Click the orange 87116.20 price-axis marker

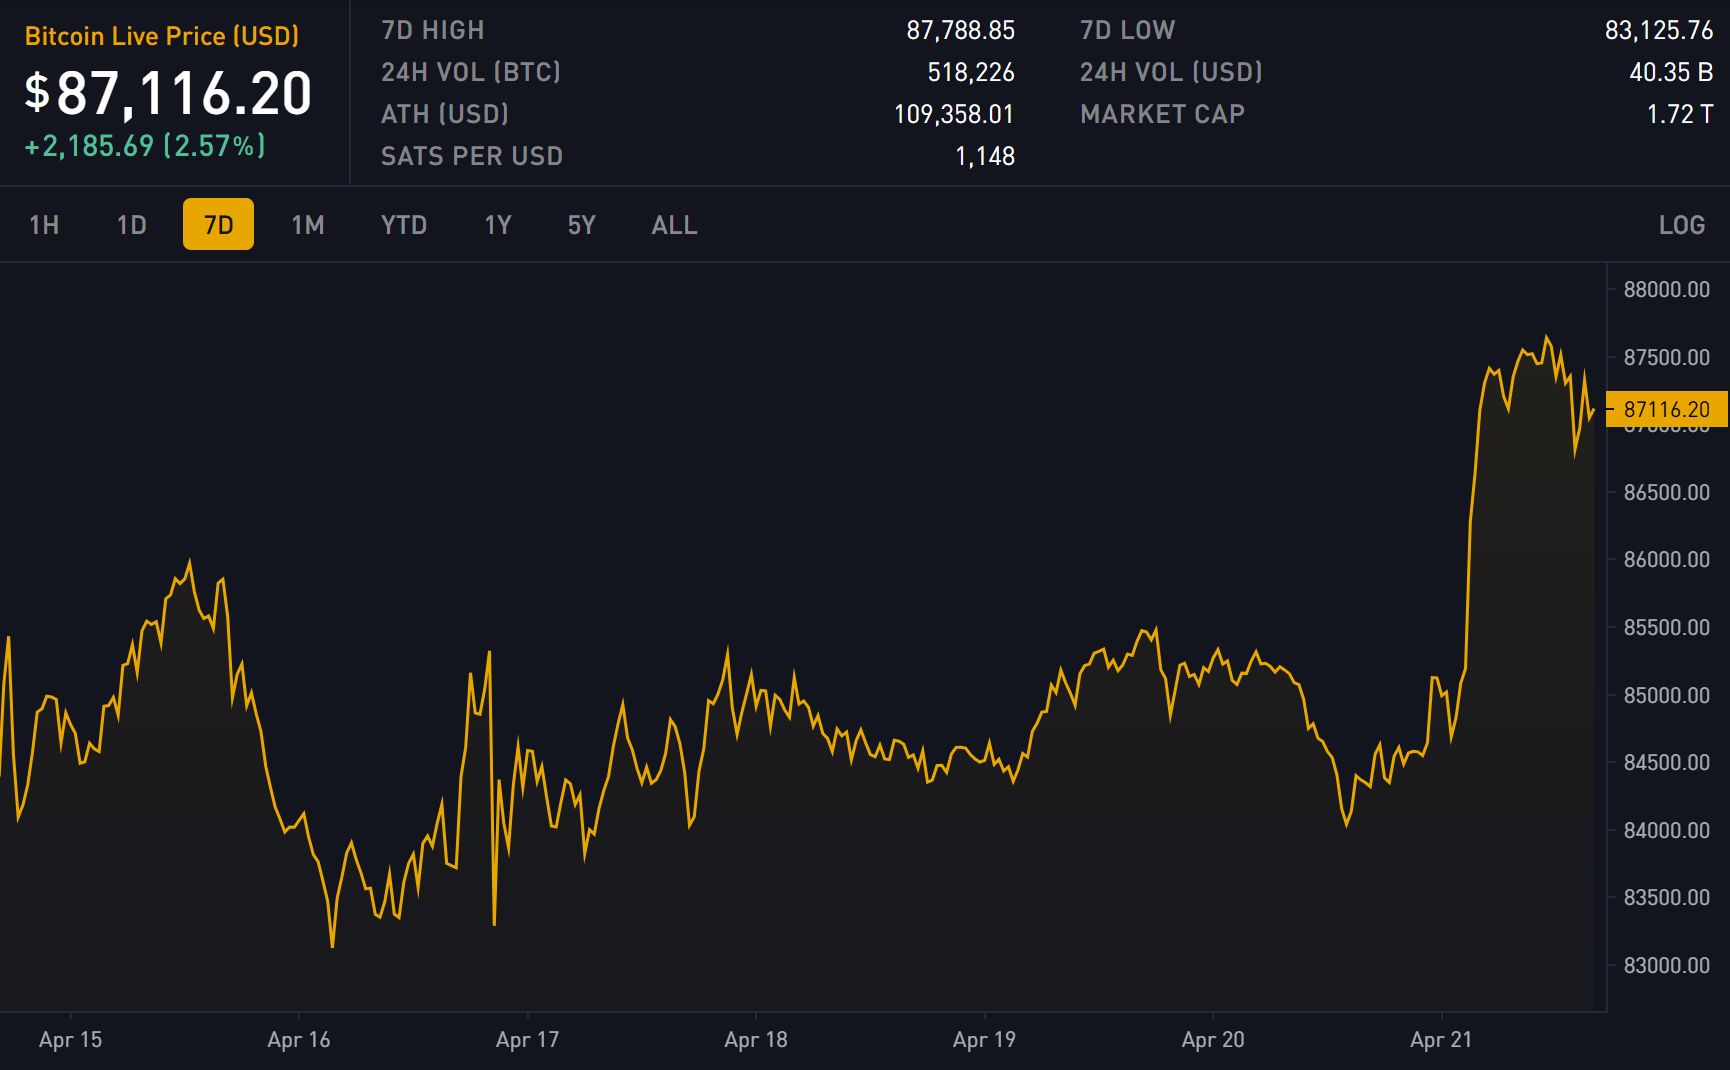click(1666, 409)
